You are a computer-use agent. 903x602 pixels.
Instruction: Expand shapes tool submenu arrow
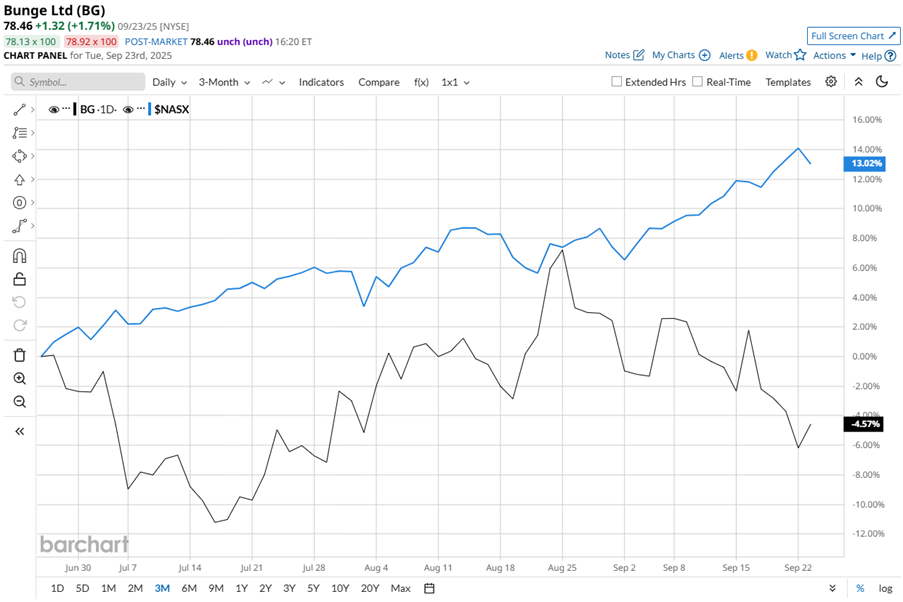tap(32, 156)
